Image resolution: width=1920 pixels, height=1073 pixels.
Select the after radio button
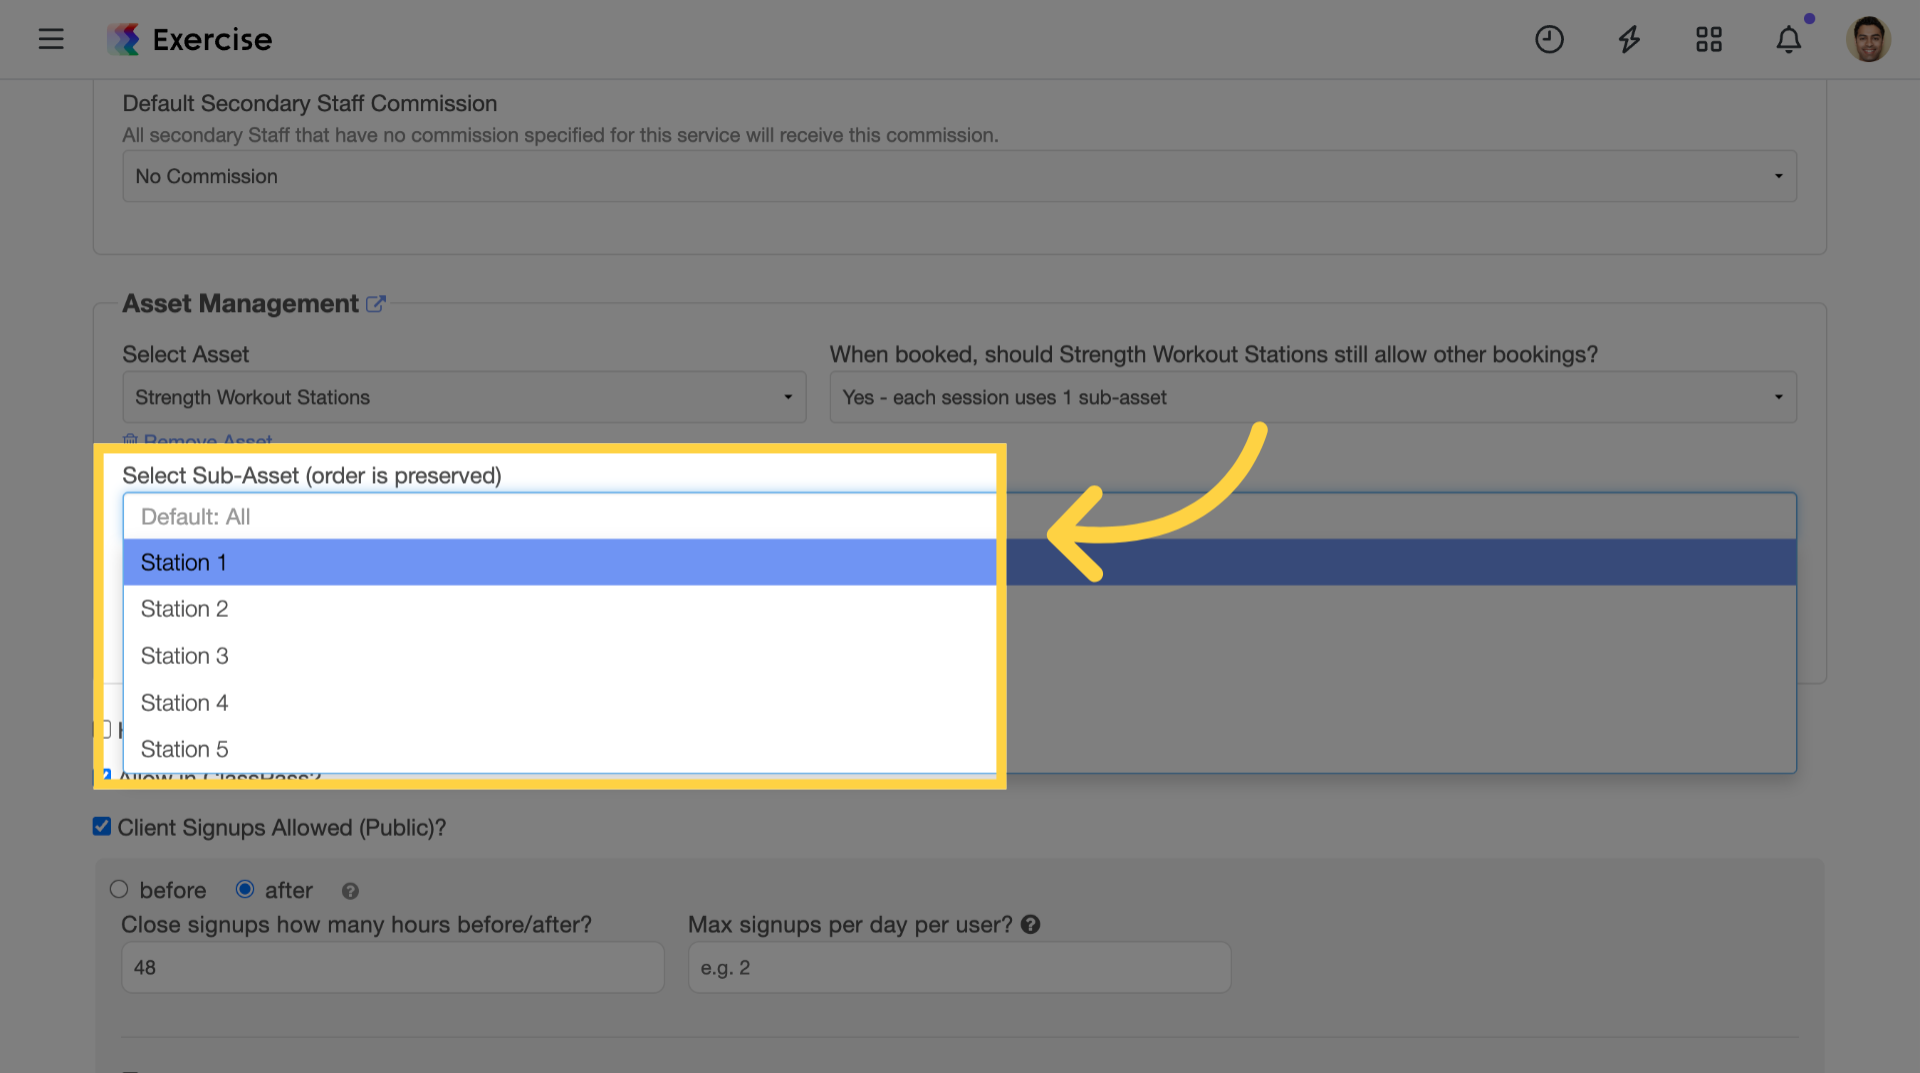245,889
